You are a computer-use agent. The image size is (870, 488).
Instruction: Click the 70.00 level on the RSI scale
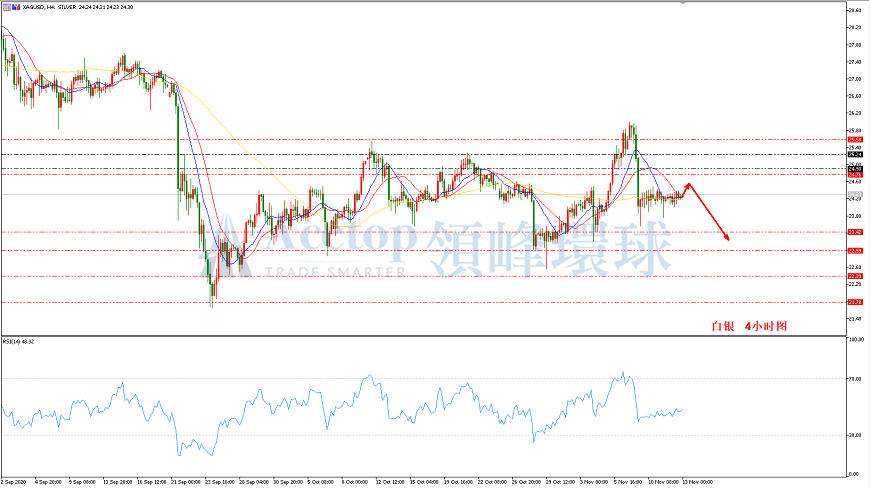click(x=855, y=379)
